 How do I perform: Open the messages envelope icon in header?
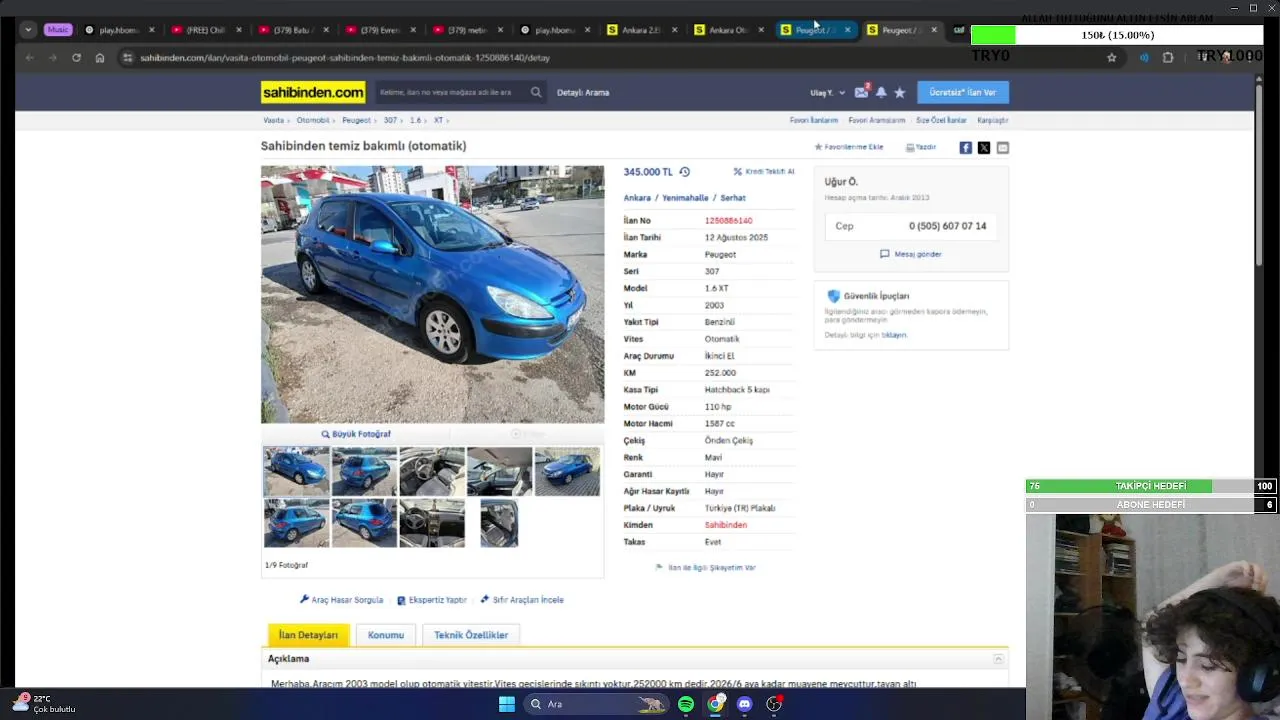[861, 92]
